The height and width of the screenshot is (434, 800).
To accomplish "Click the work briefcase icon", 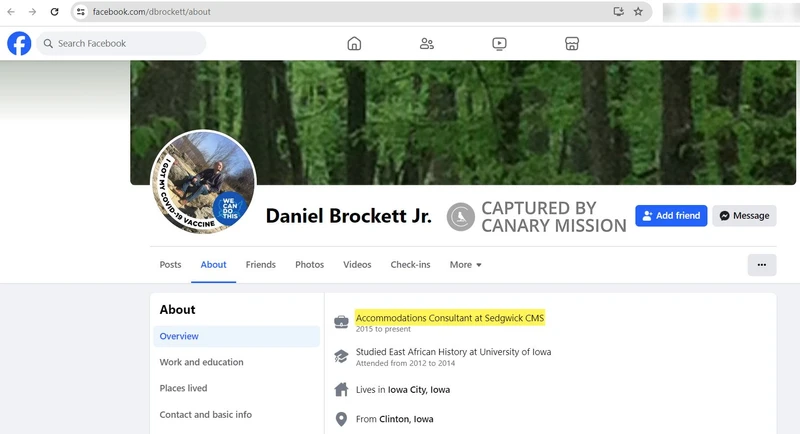I will [x=341, y=322].
